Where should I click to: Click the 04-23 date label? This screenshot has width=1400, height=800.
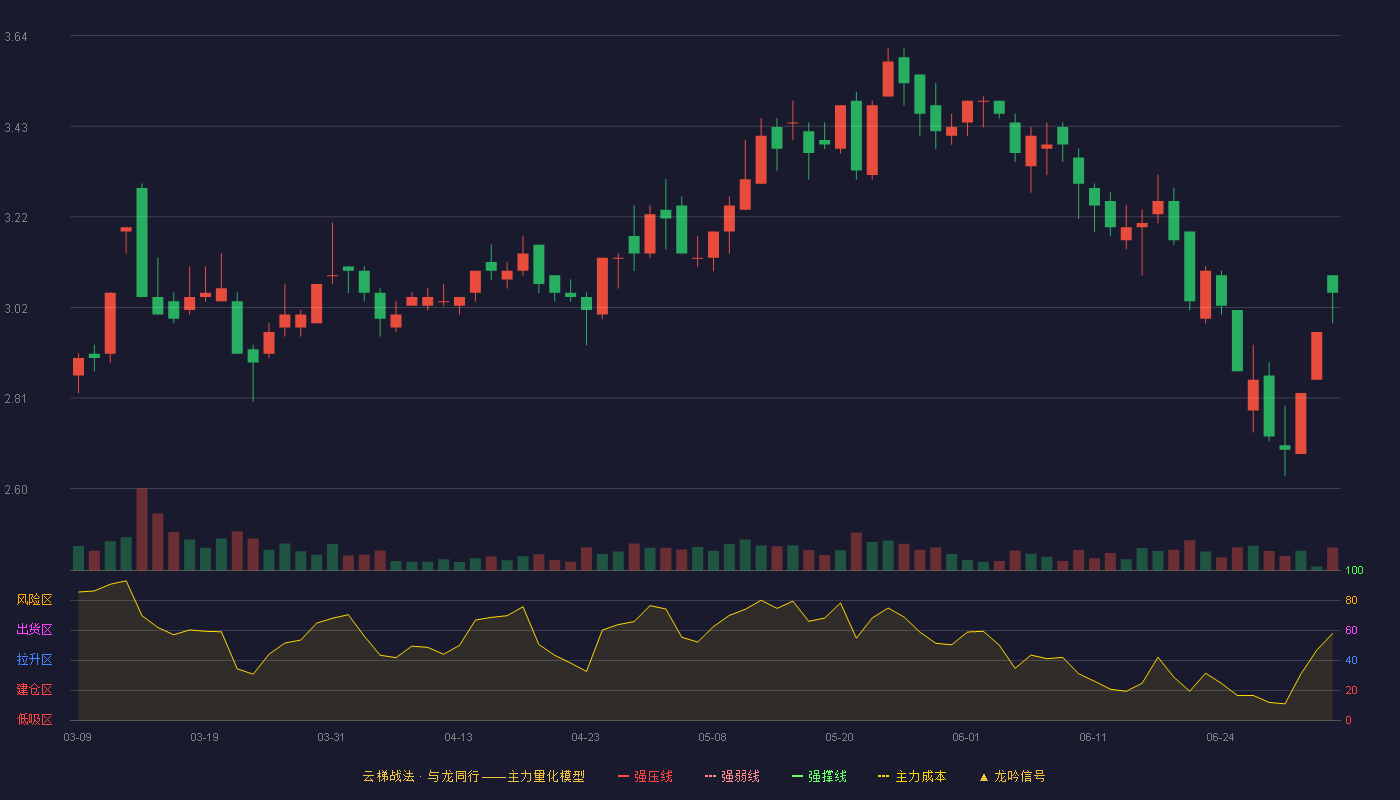585,737
